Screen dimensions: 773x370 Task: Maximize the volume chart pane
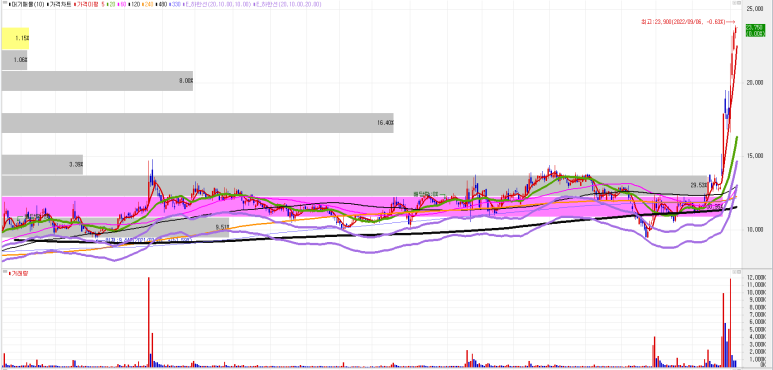(x=739, y=272)
